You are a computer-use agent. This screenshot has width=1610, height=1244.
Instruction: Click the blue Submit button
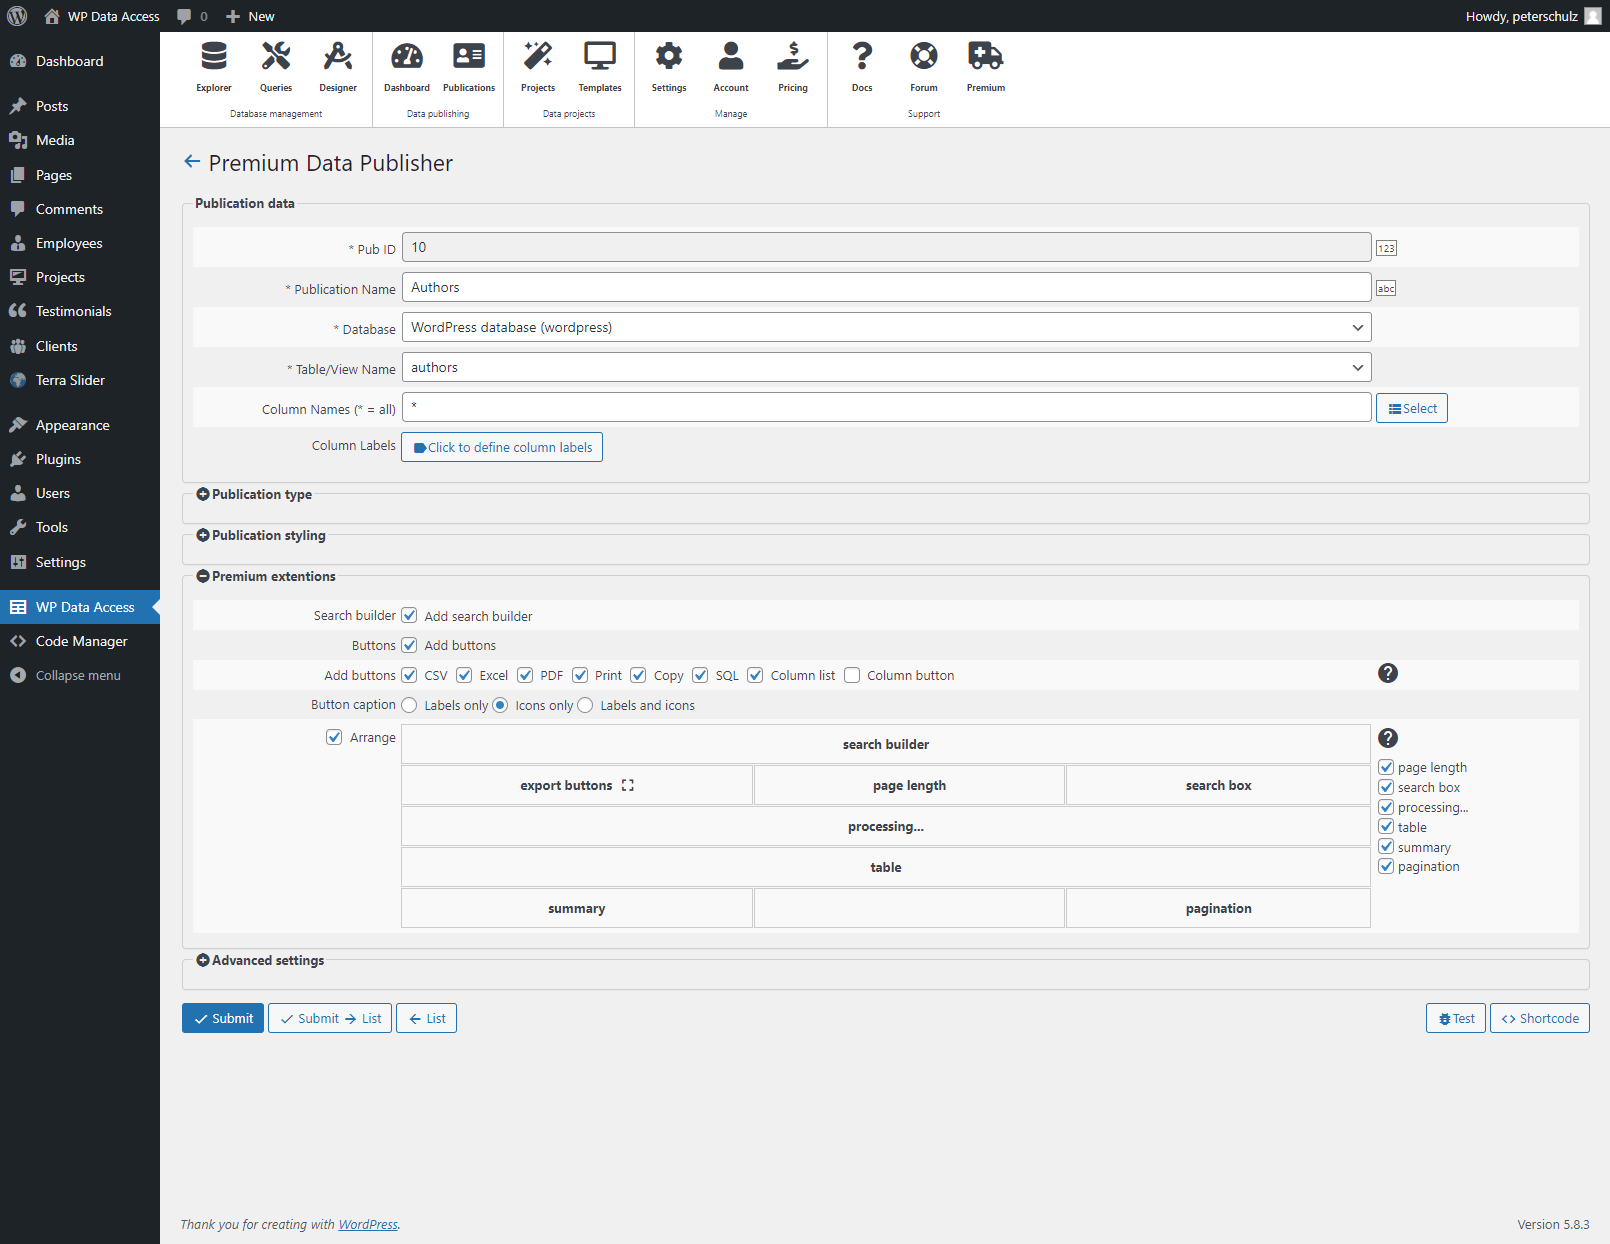(x=223, y=1018)
